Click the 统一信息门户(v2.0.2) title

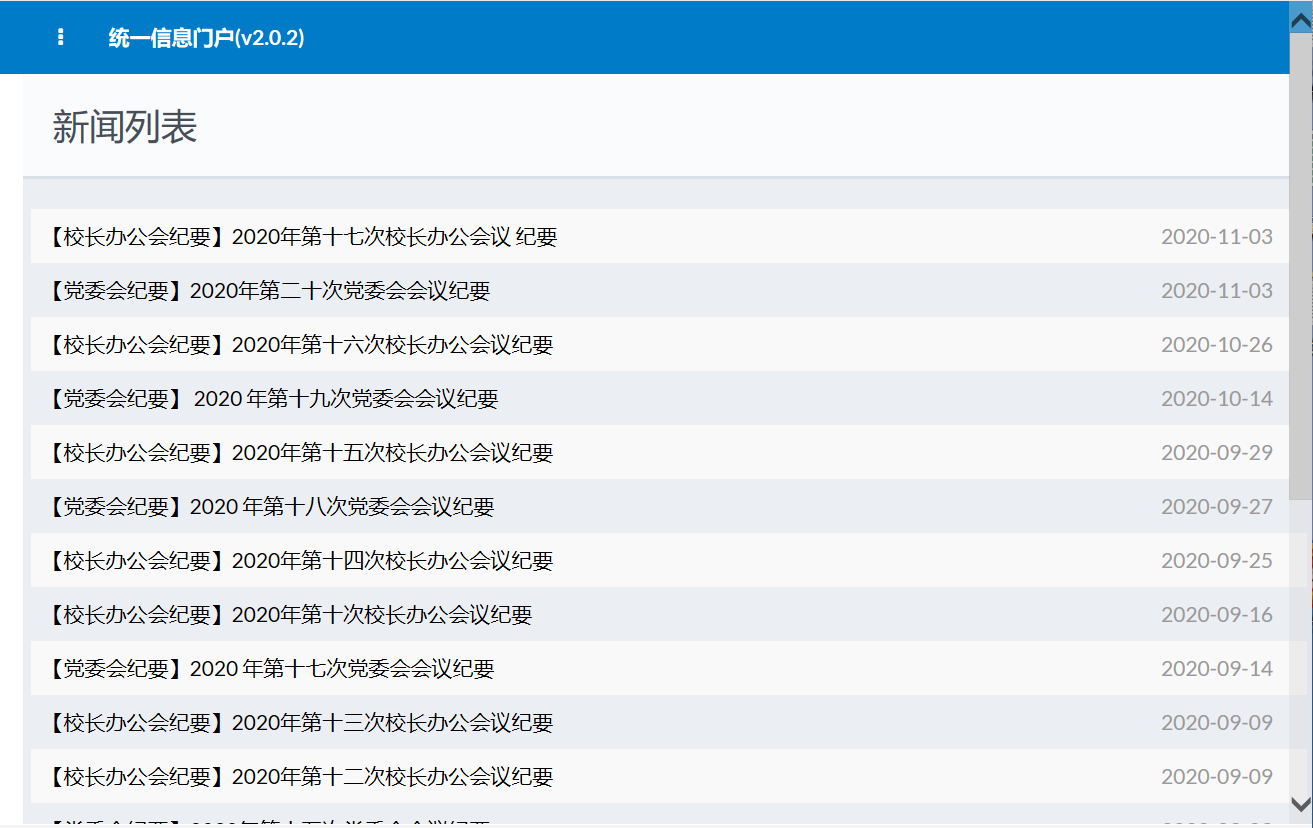206,38
